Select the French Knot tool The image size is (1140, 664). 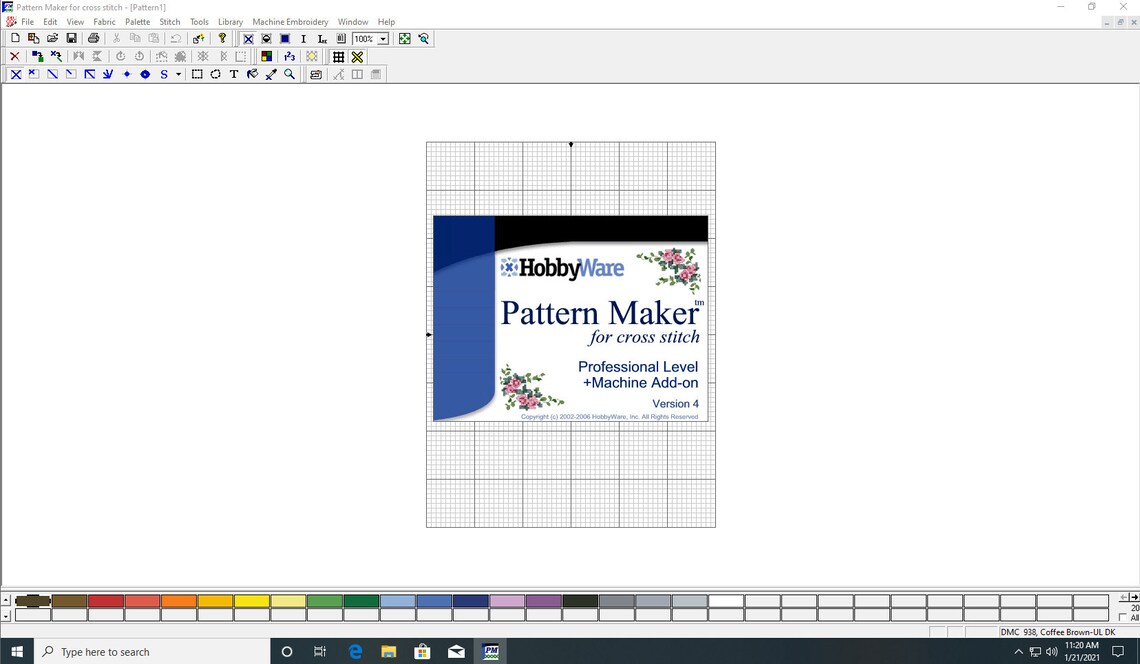[126, 73]
